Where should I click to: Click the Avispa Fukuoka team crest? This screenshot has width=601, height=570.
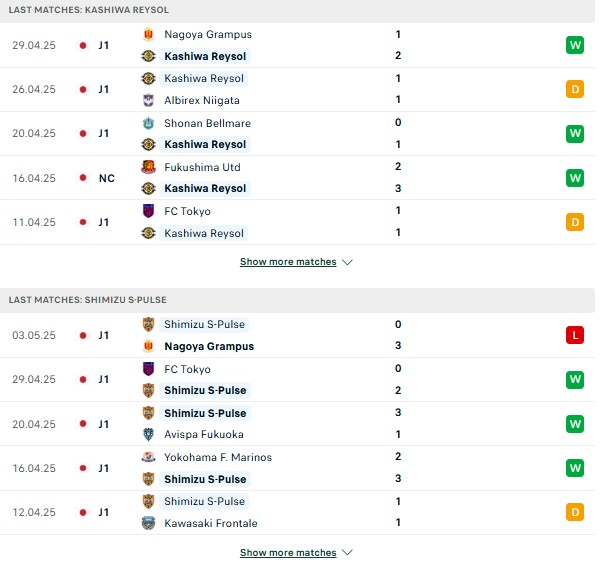tap(148, 434)
